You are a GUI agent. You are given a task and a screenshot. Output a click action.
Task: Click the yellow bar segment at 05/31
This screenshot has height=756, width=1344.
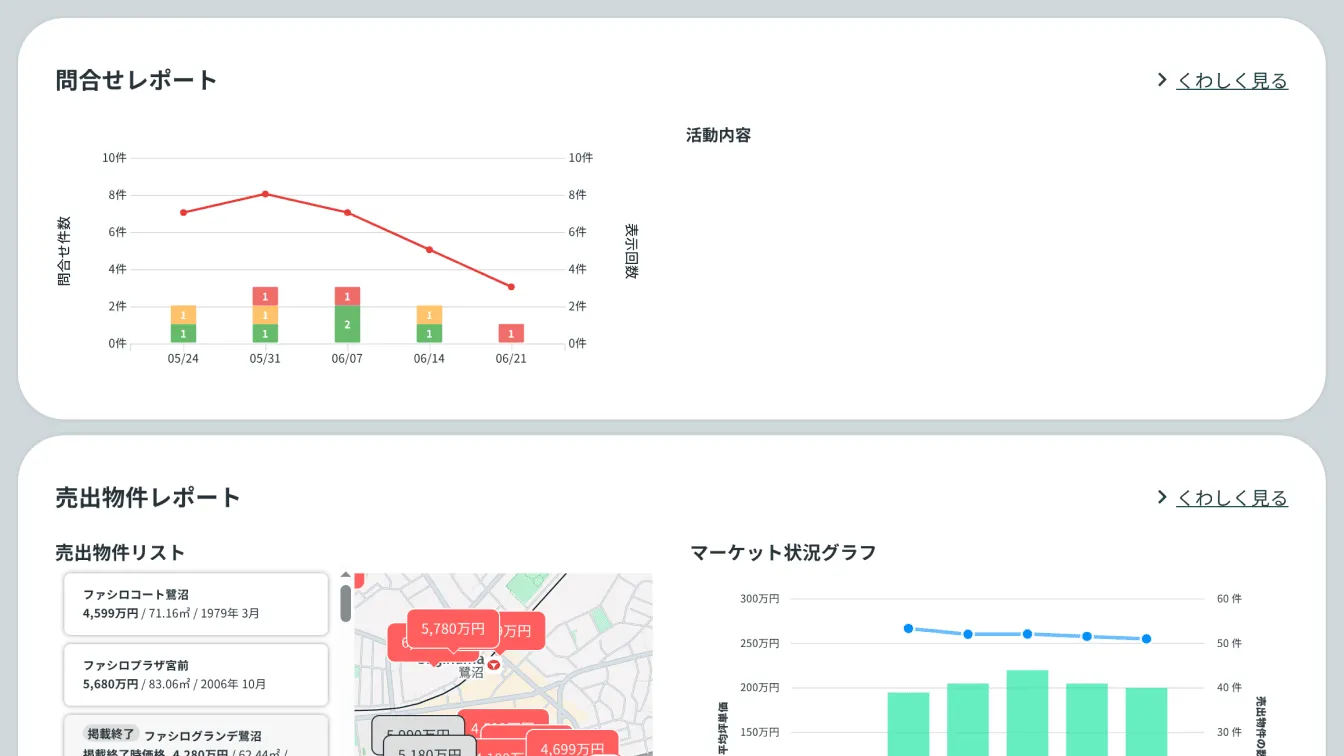point(265,315)
